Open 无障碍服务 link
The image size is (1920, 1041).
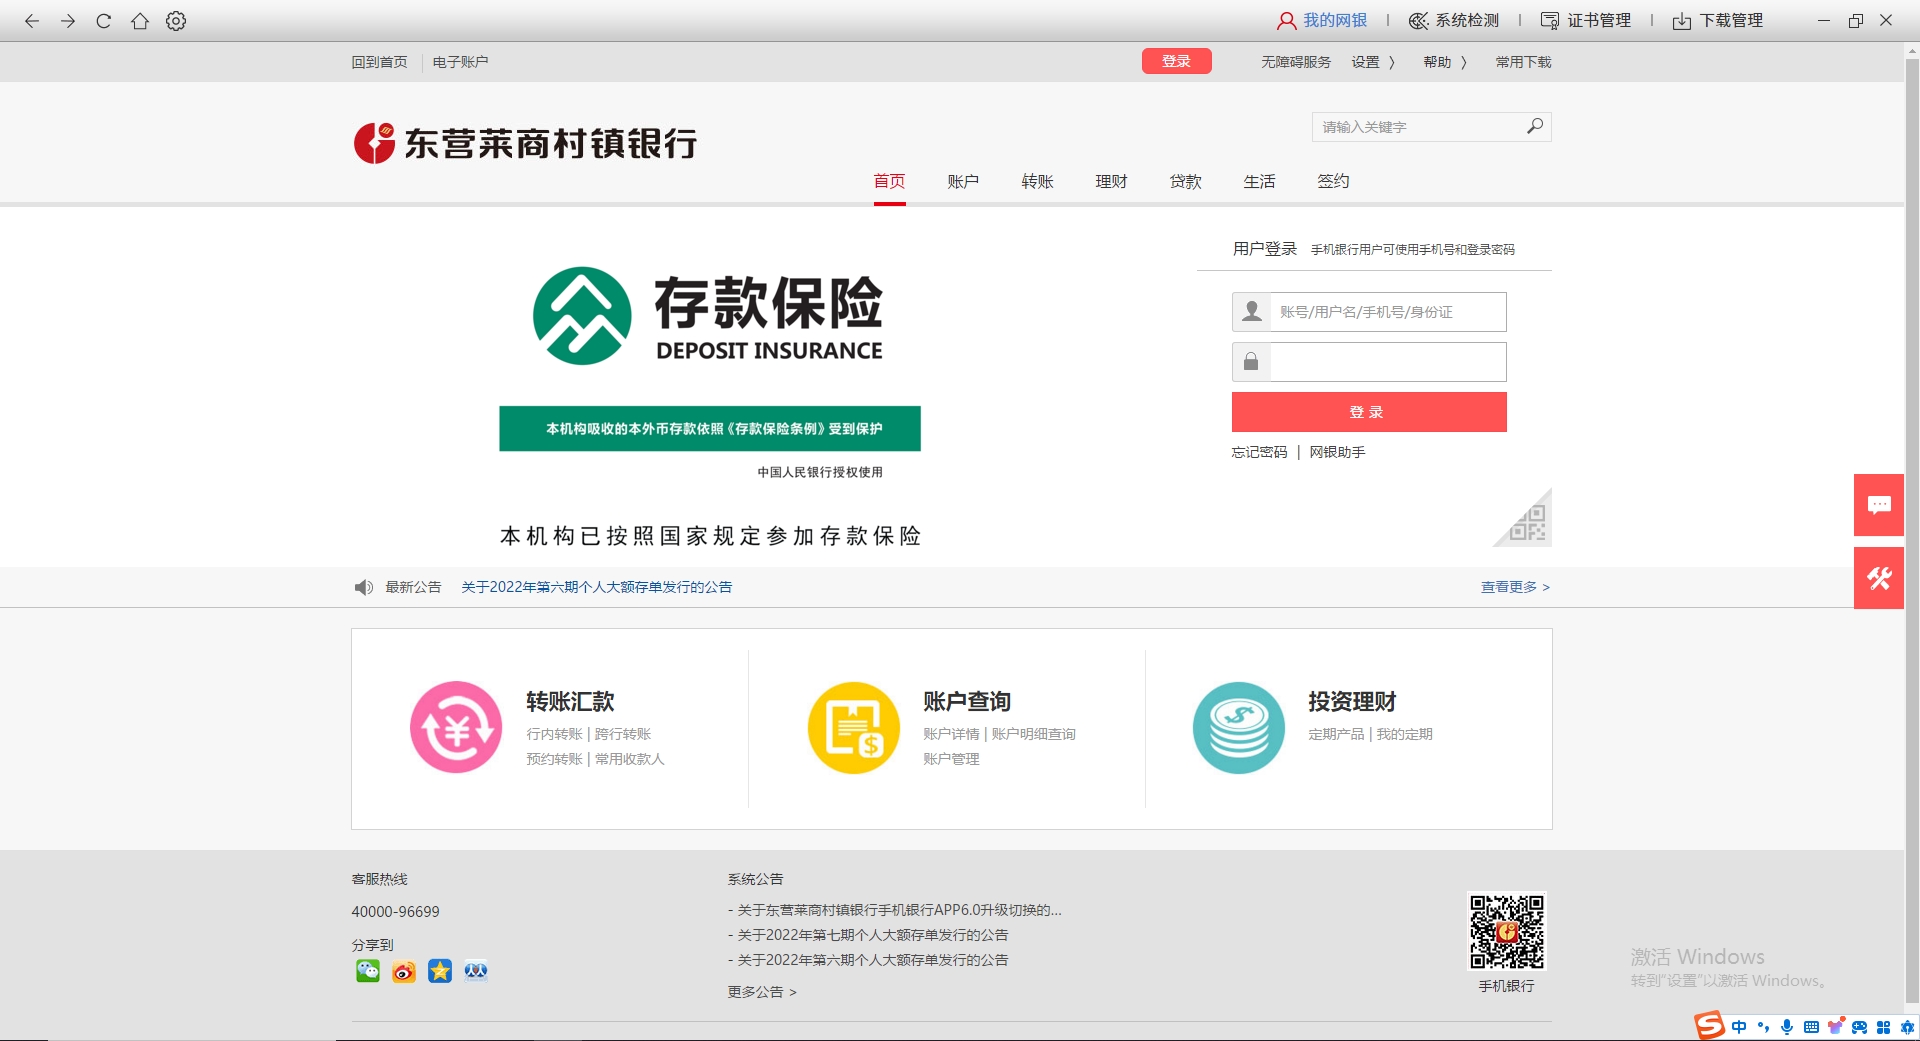pos(1296,62)
